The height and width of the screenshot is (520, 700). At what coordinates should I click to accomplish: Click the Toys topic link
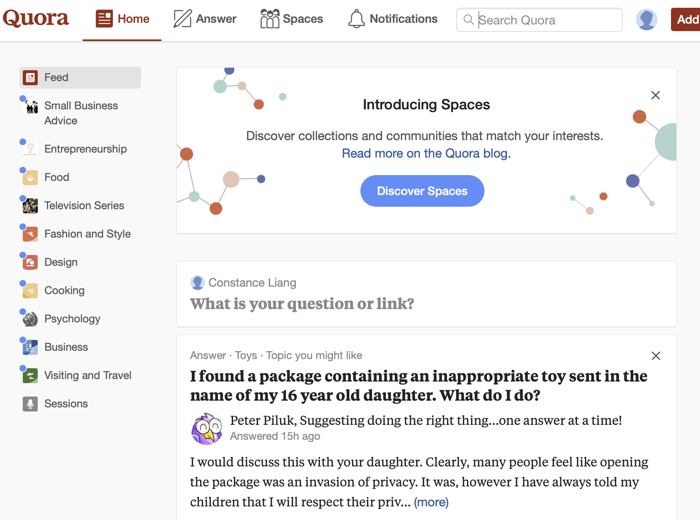coord(246,356)
